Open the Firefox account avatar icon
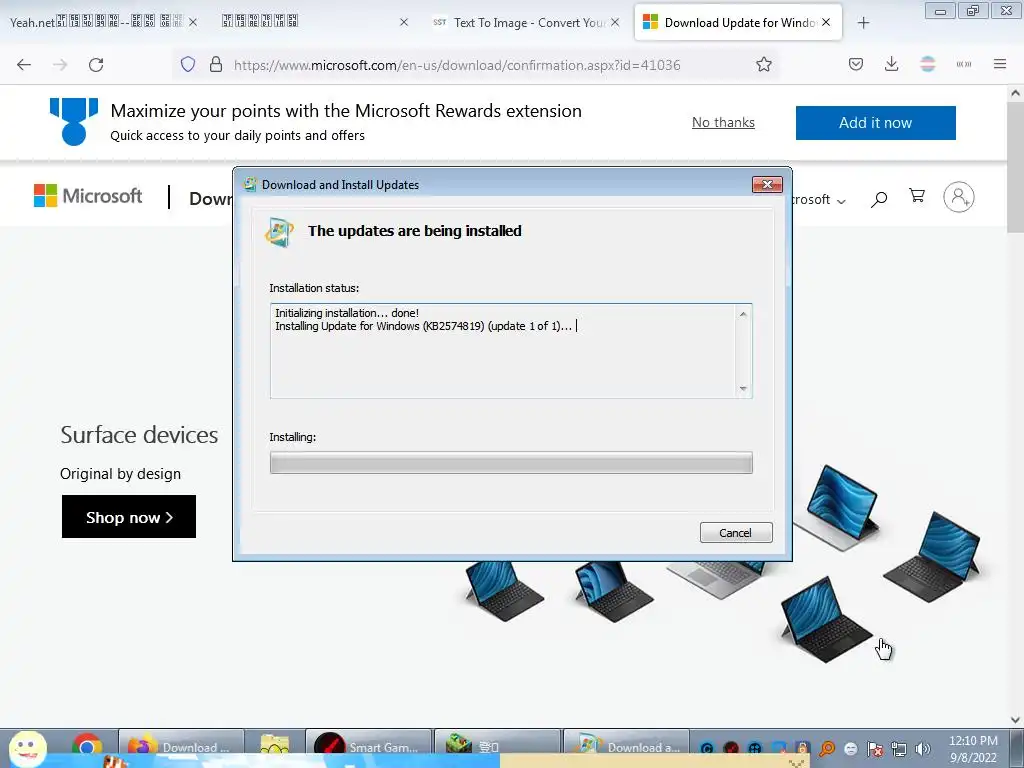Image resolution: width=1024 pixels, height=768 pixels. (927, 64)
